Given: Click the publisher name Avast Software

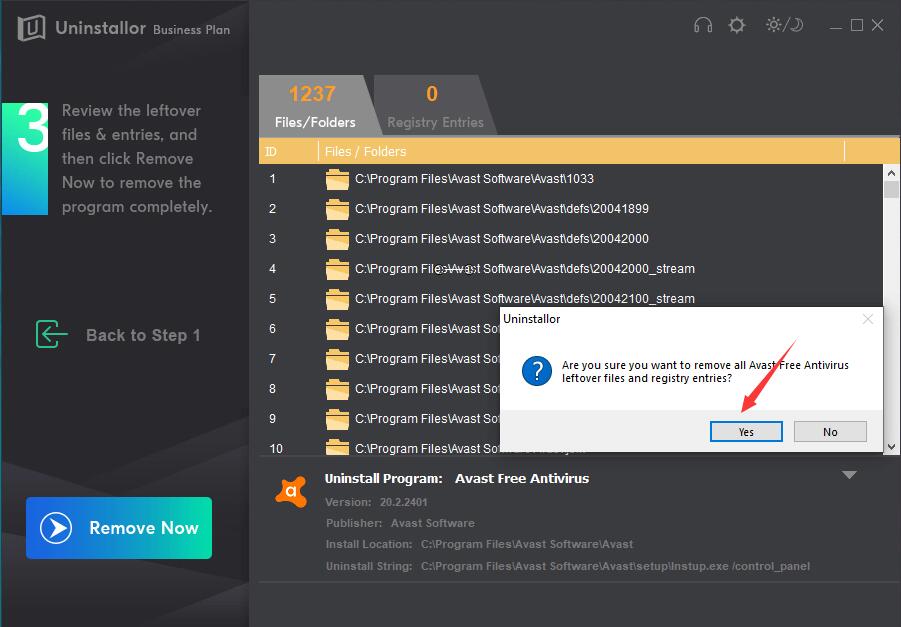Looking at the screenshot, I should pyautogui.click(x=433, y=523).
